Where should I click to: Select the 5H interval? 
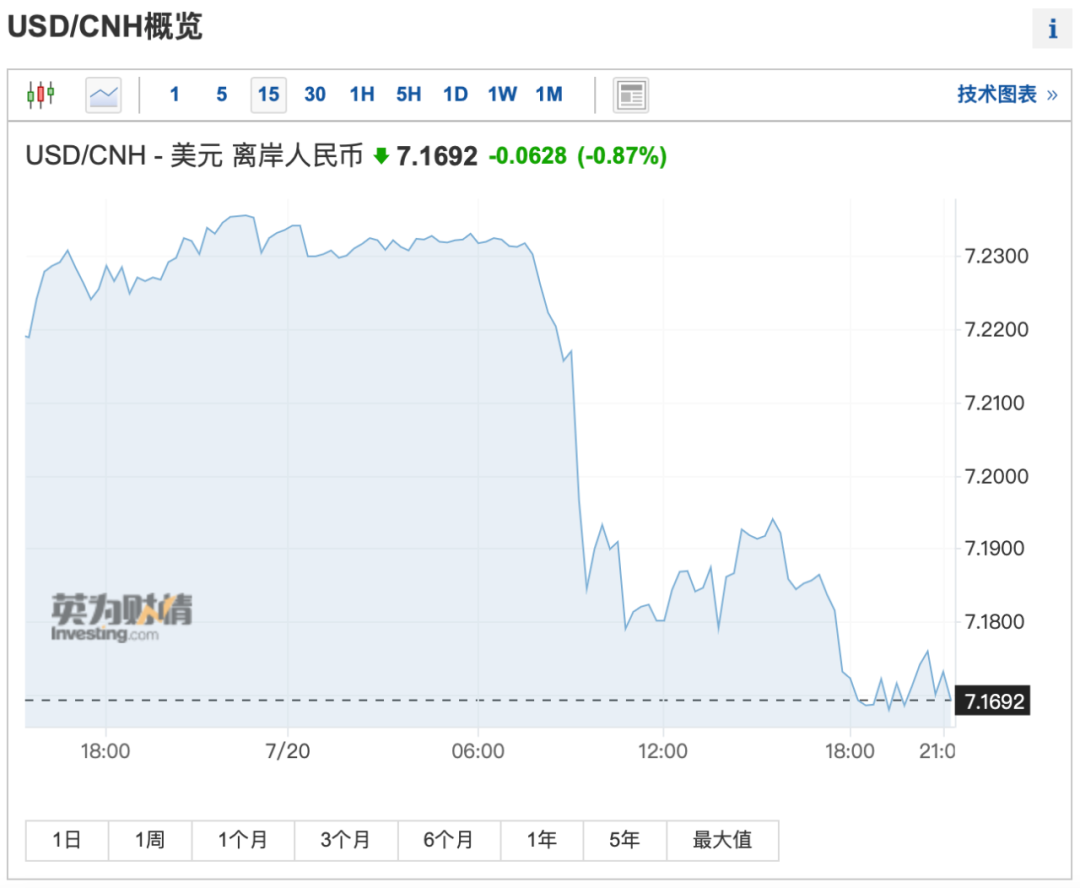408,95
